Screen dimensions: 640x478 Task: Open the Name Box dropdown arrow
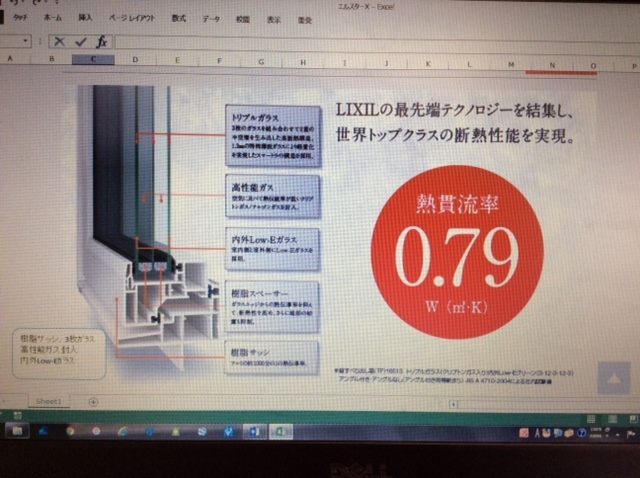click(25, 41)
